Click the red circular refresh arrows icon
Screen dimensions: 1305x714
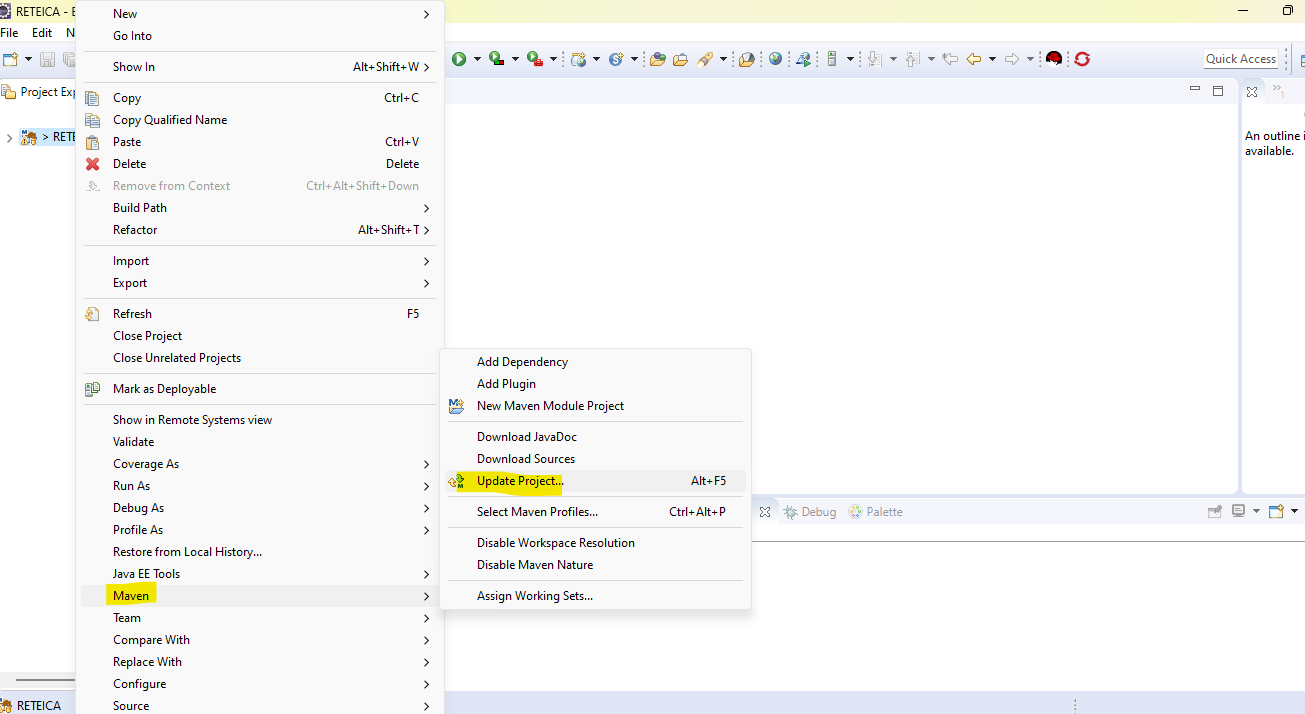coord(1081,59)
